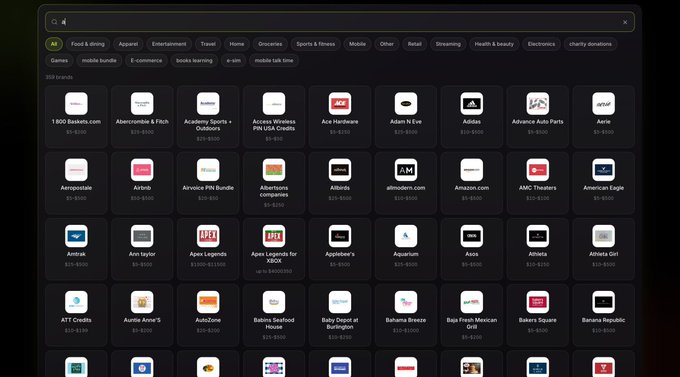Image resolution: width=680 pixels, height=377 pixels.
Task: Choose the Aeropostale logo
Action: tap(76, 170)
